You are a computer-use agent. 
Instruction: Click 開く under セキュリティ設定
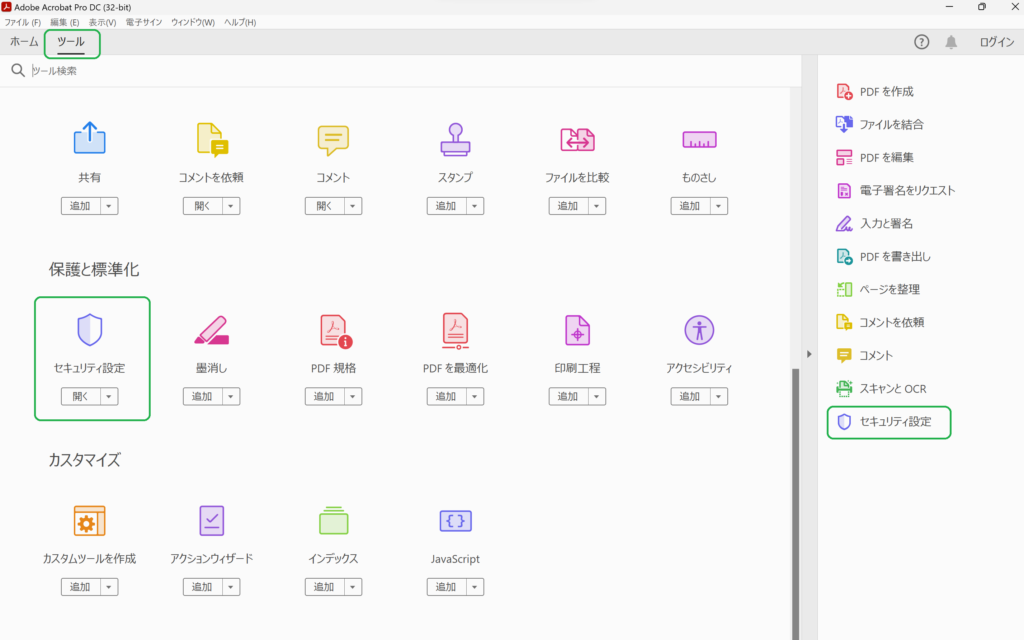[80, 396]
